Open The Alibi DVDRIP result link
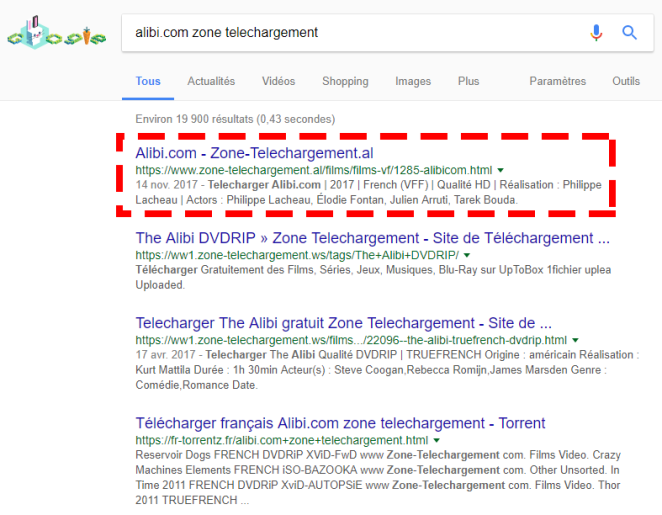 372,238
